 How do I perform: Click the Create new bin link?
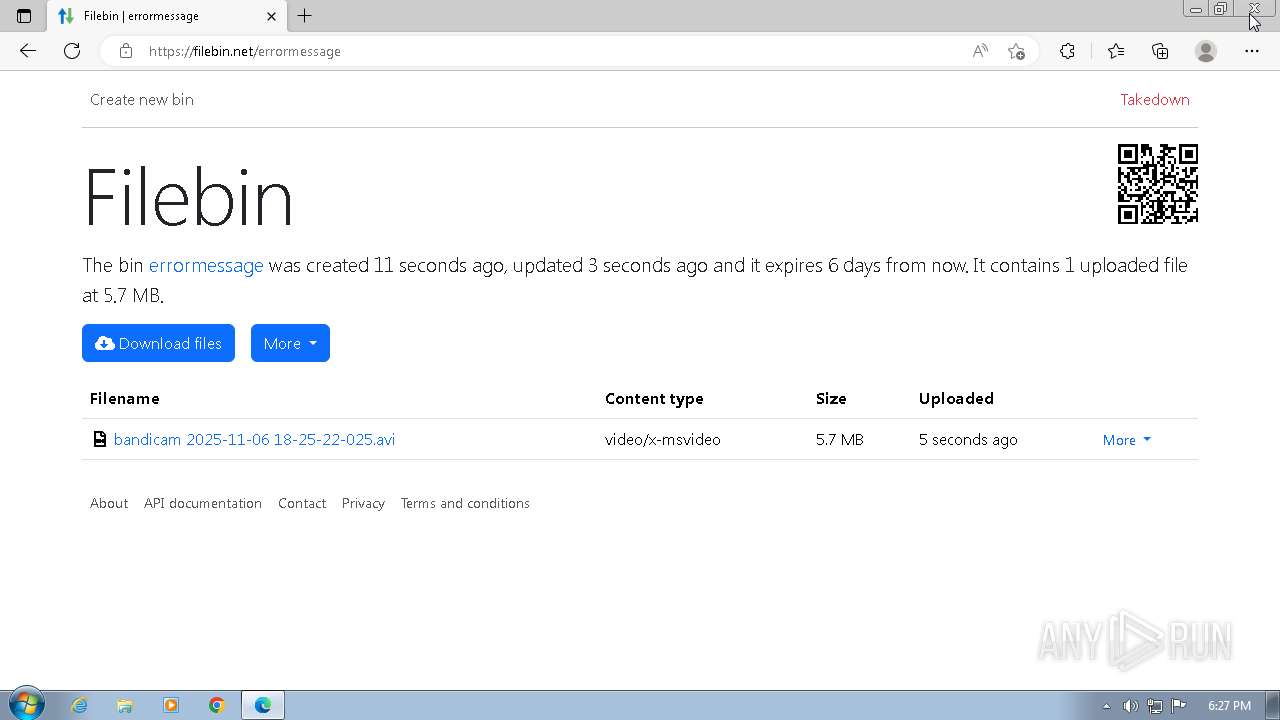pos(142,99)
